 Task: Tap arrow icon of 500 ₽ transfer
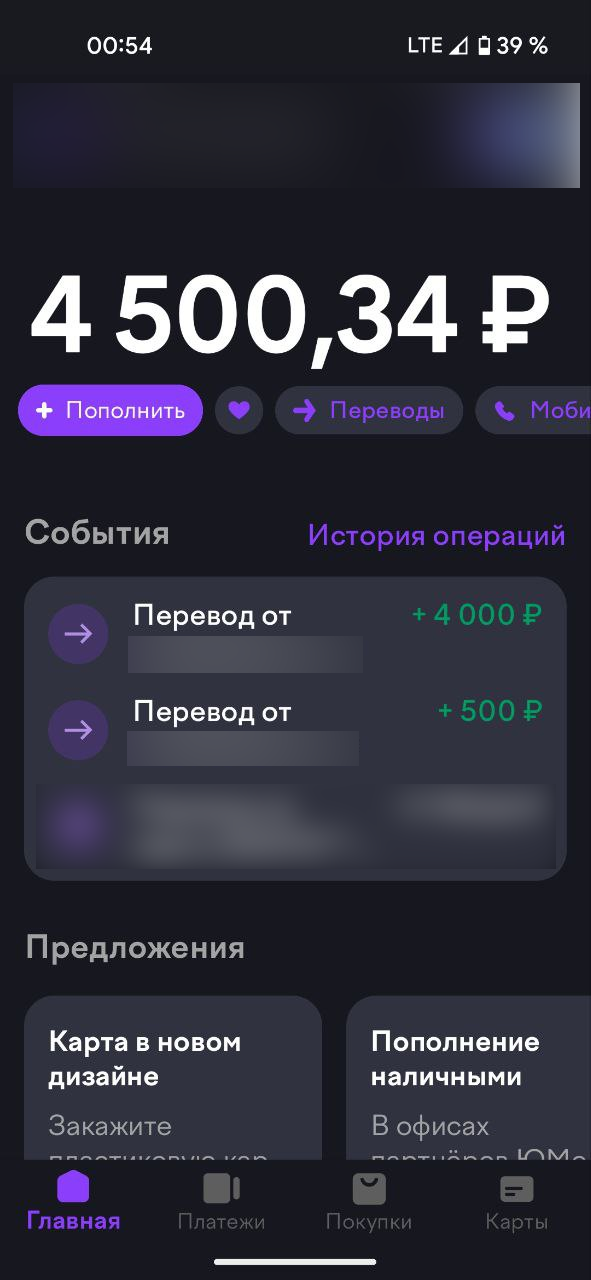tap(78, 730)
